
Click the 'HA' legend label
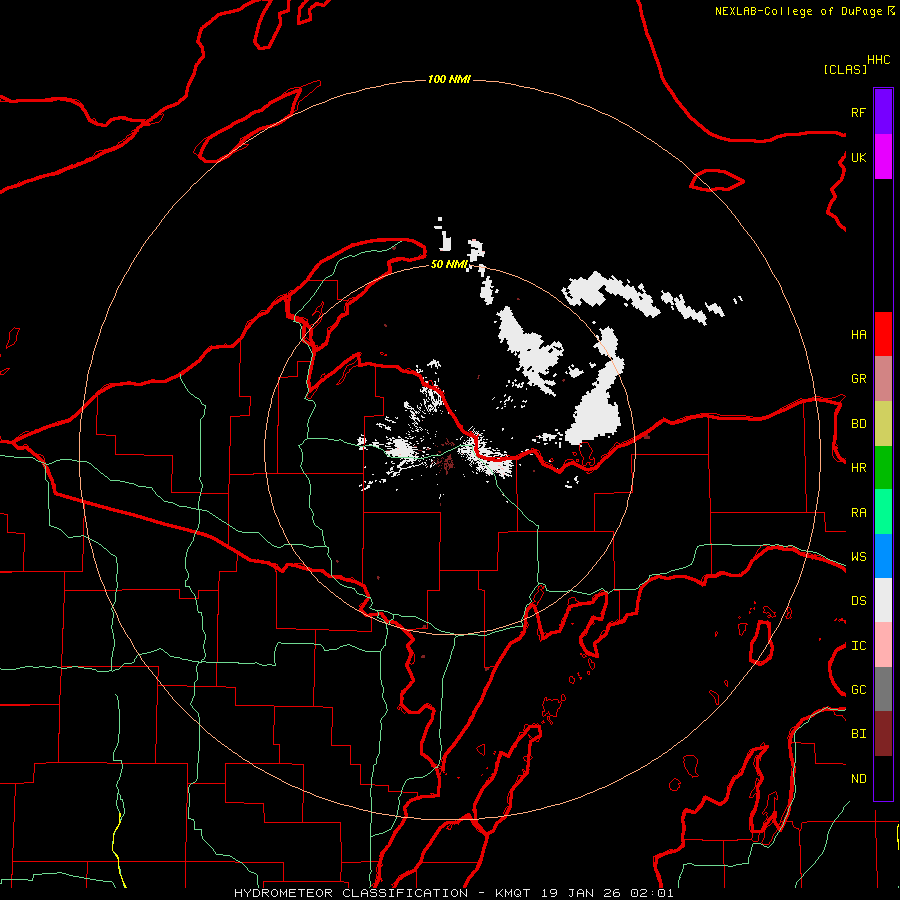click(858, 335)
